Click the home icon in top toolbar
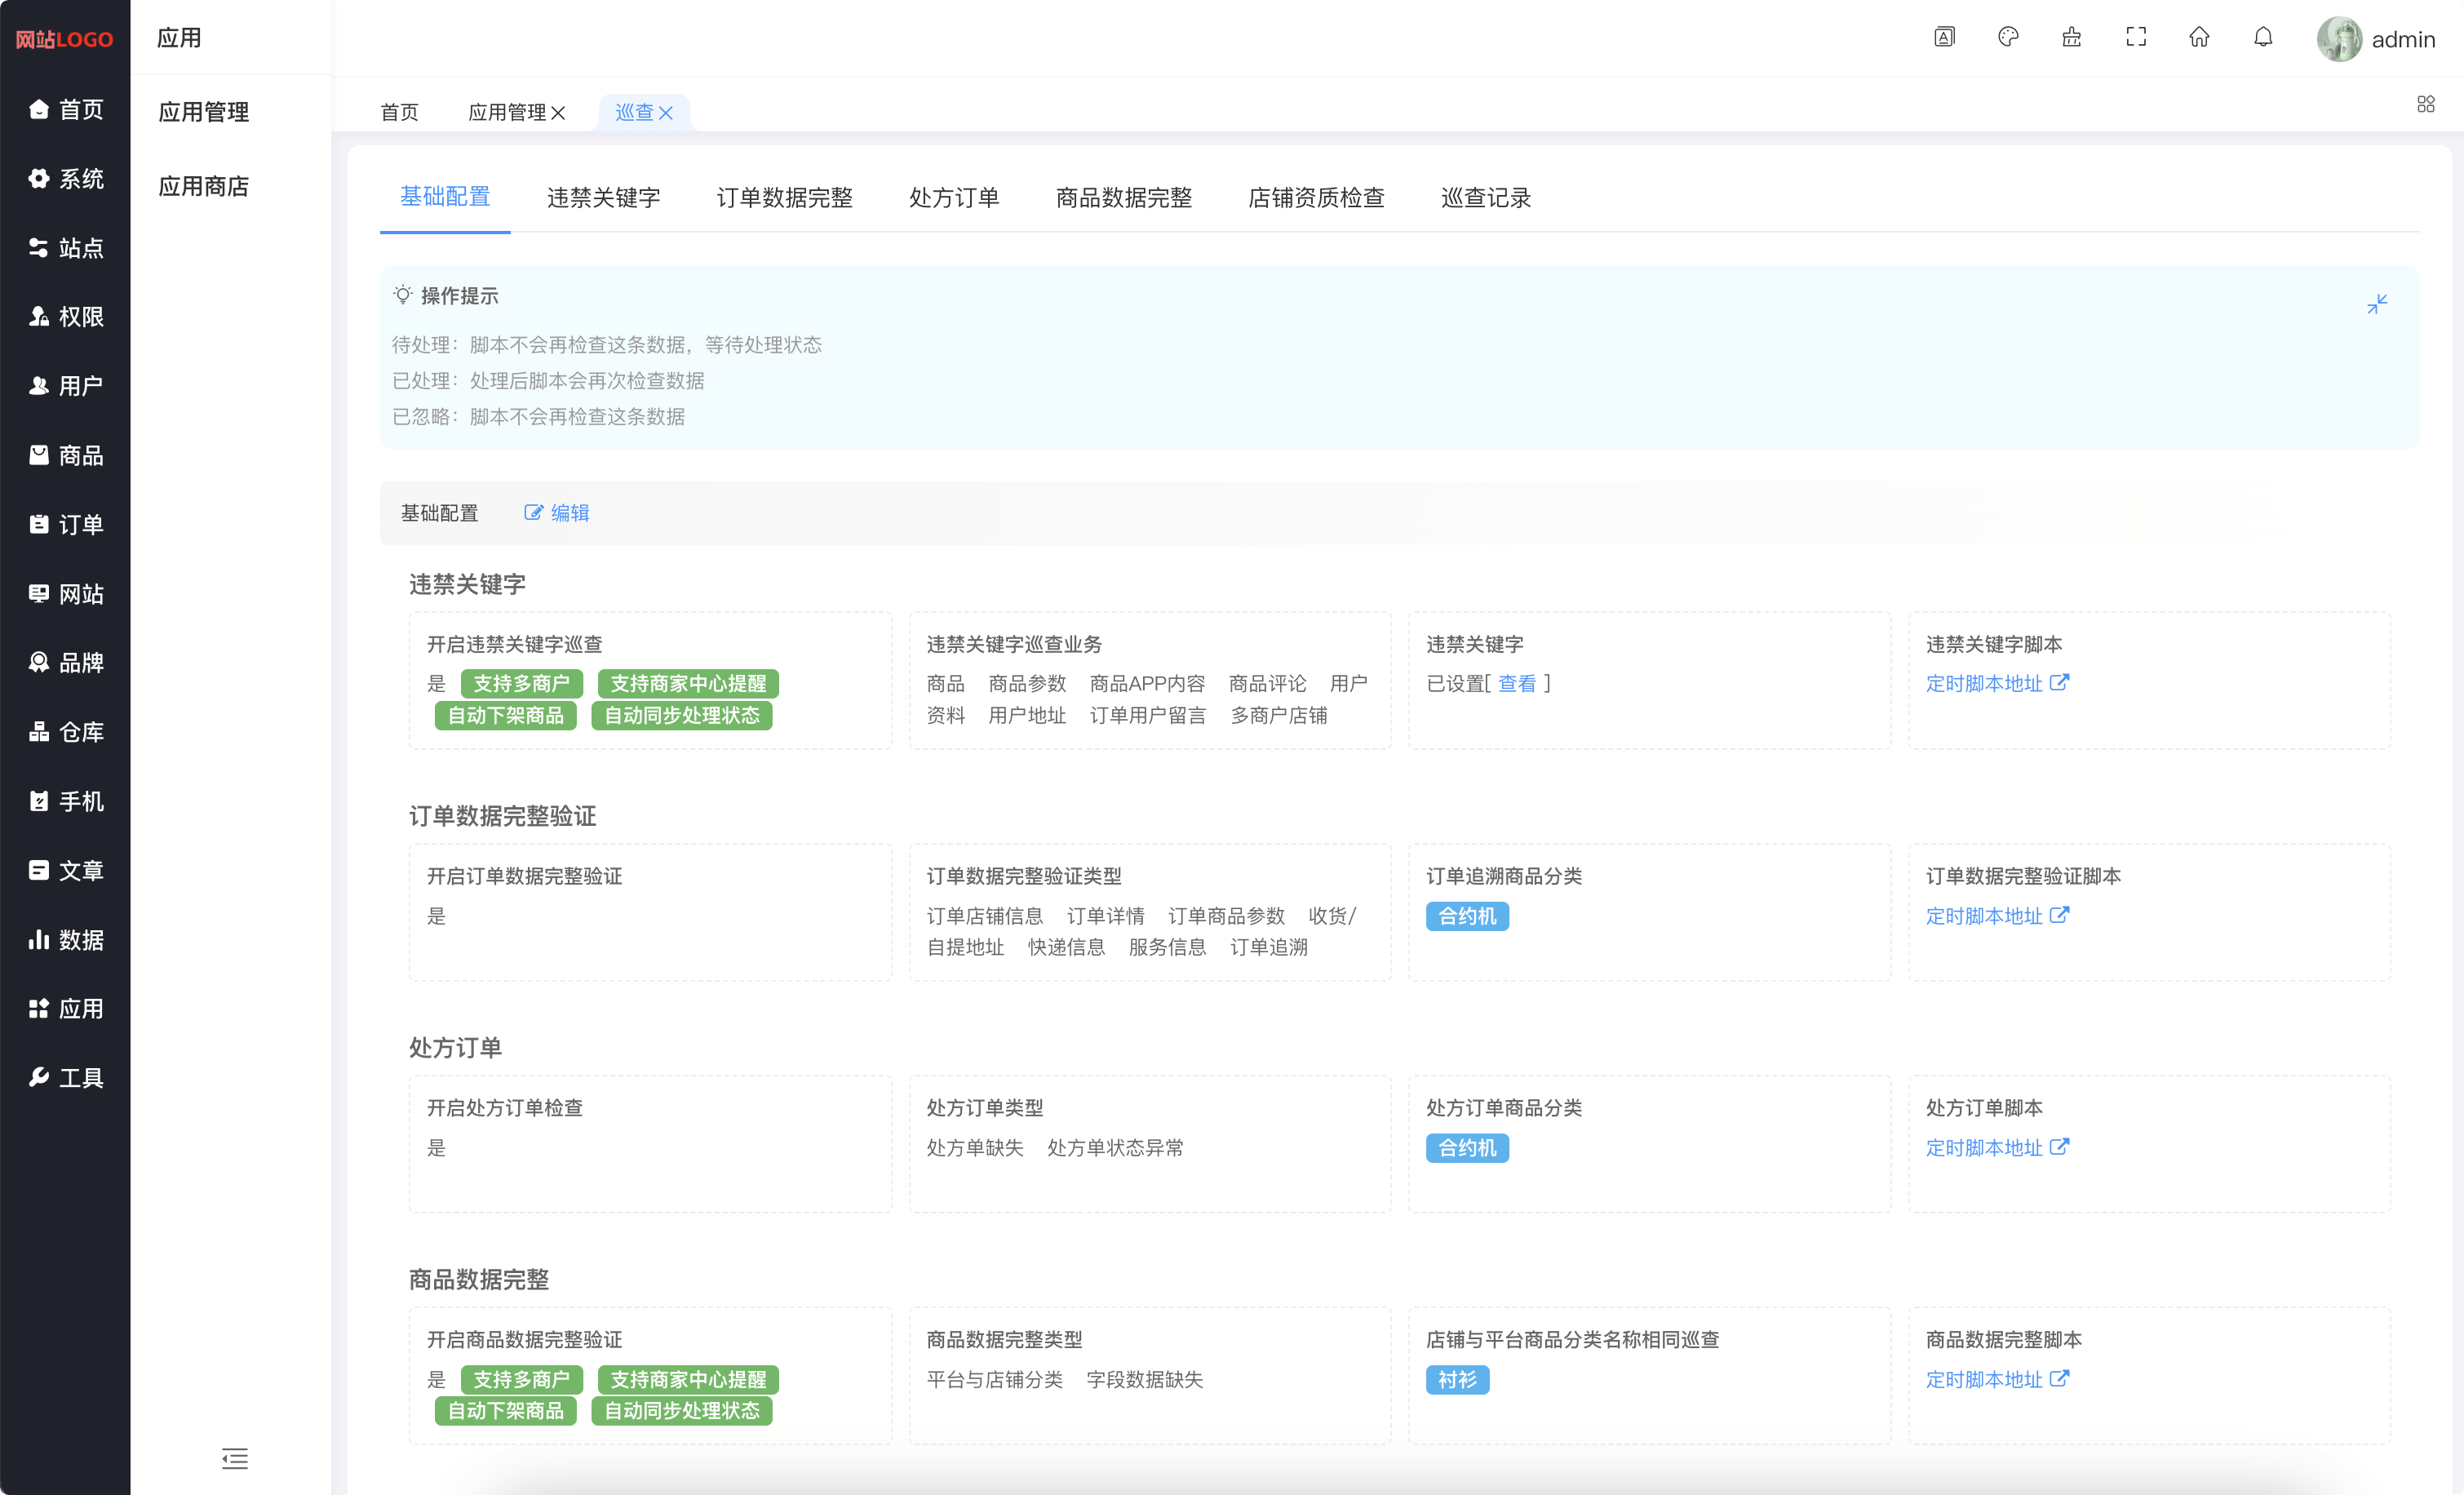The image size is (2464, 1495). point(2199,38)
